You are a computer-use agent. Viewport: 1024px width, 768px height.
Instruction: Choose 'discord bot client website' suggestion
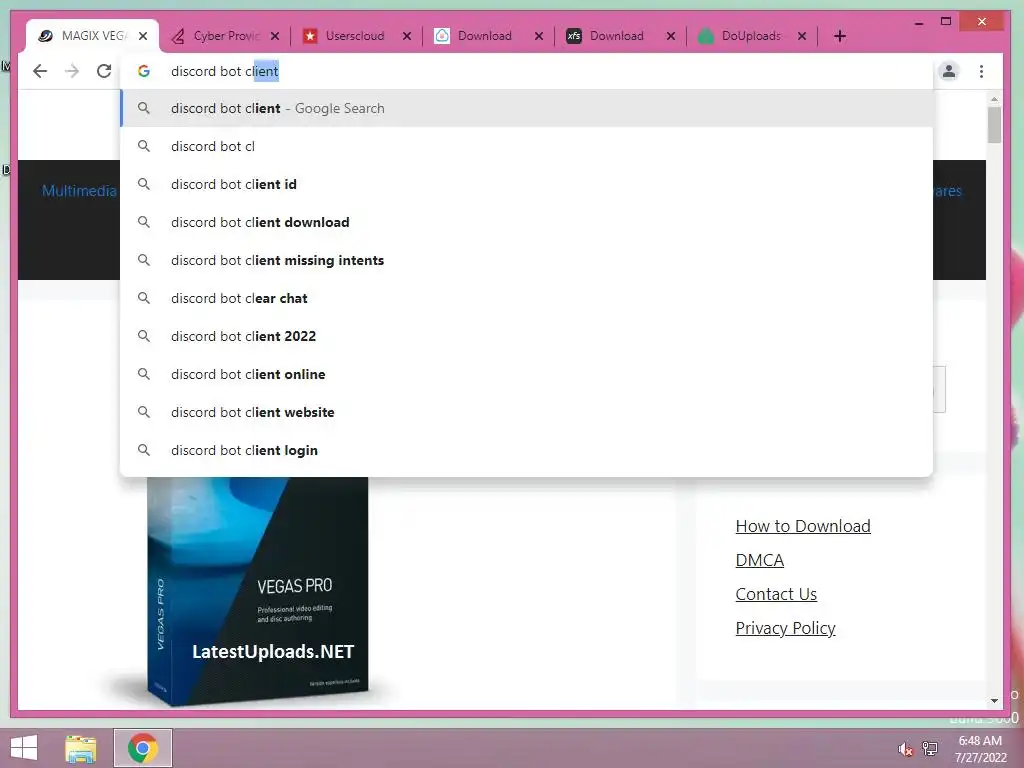click(x=526, y=412)
